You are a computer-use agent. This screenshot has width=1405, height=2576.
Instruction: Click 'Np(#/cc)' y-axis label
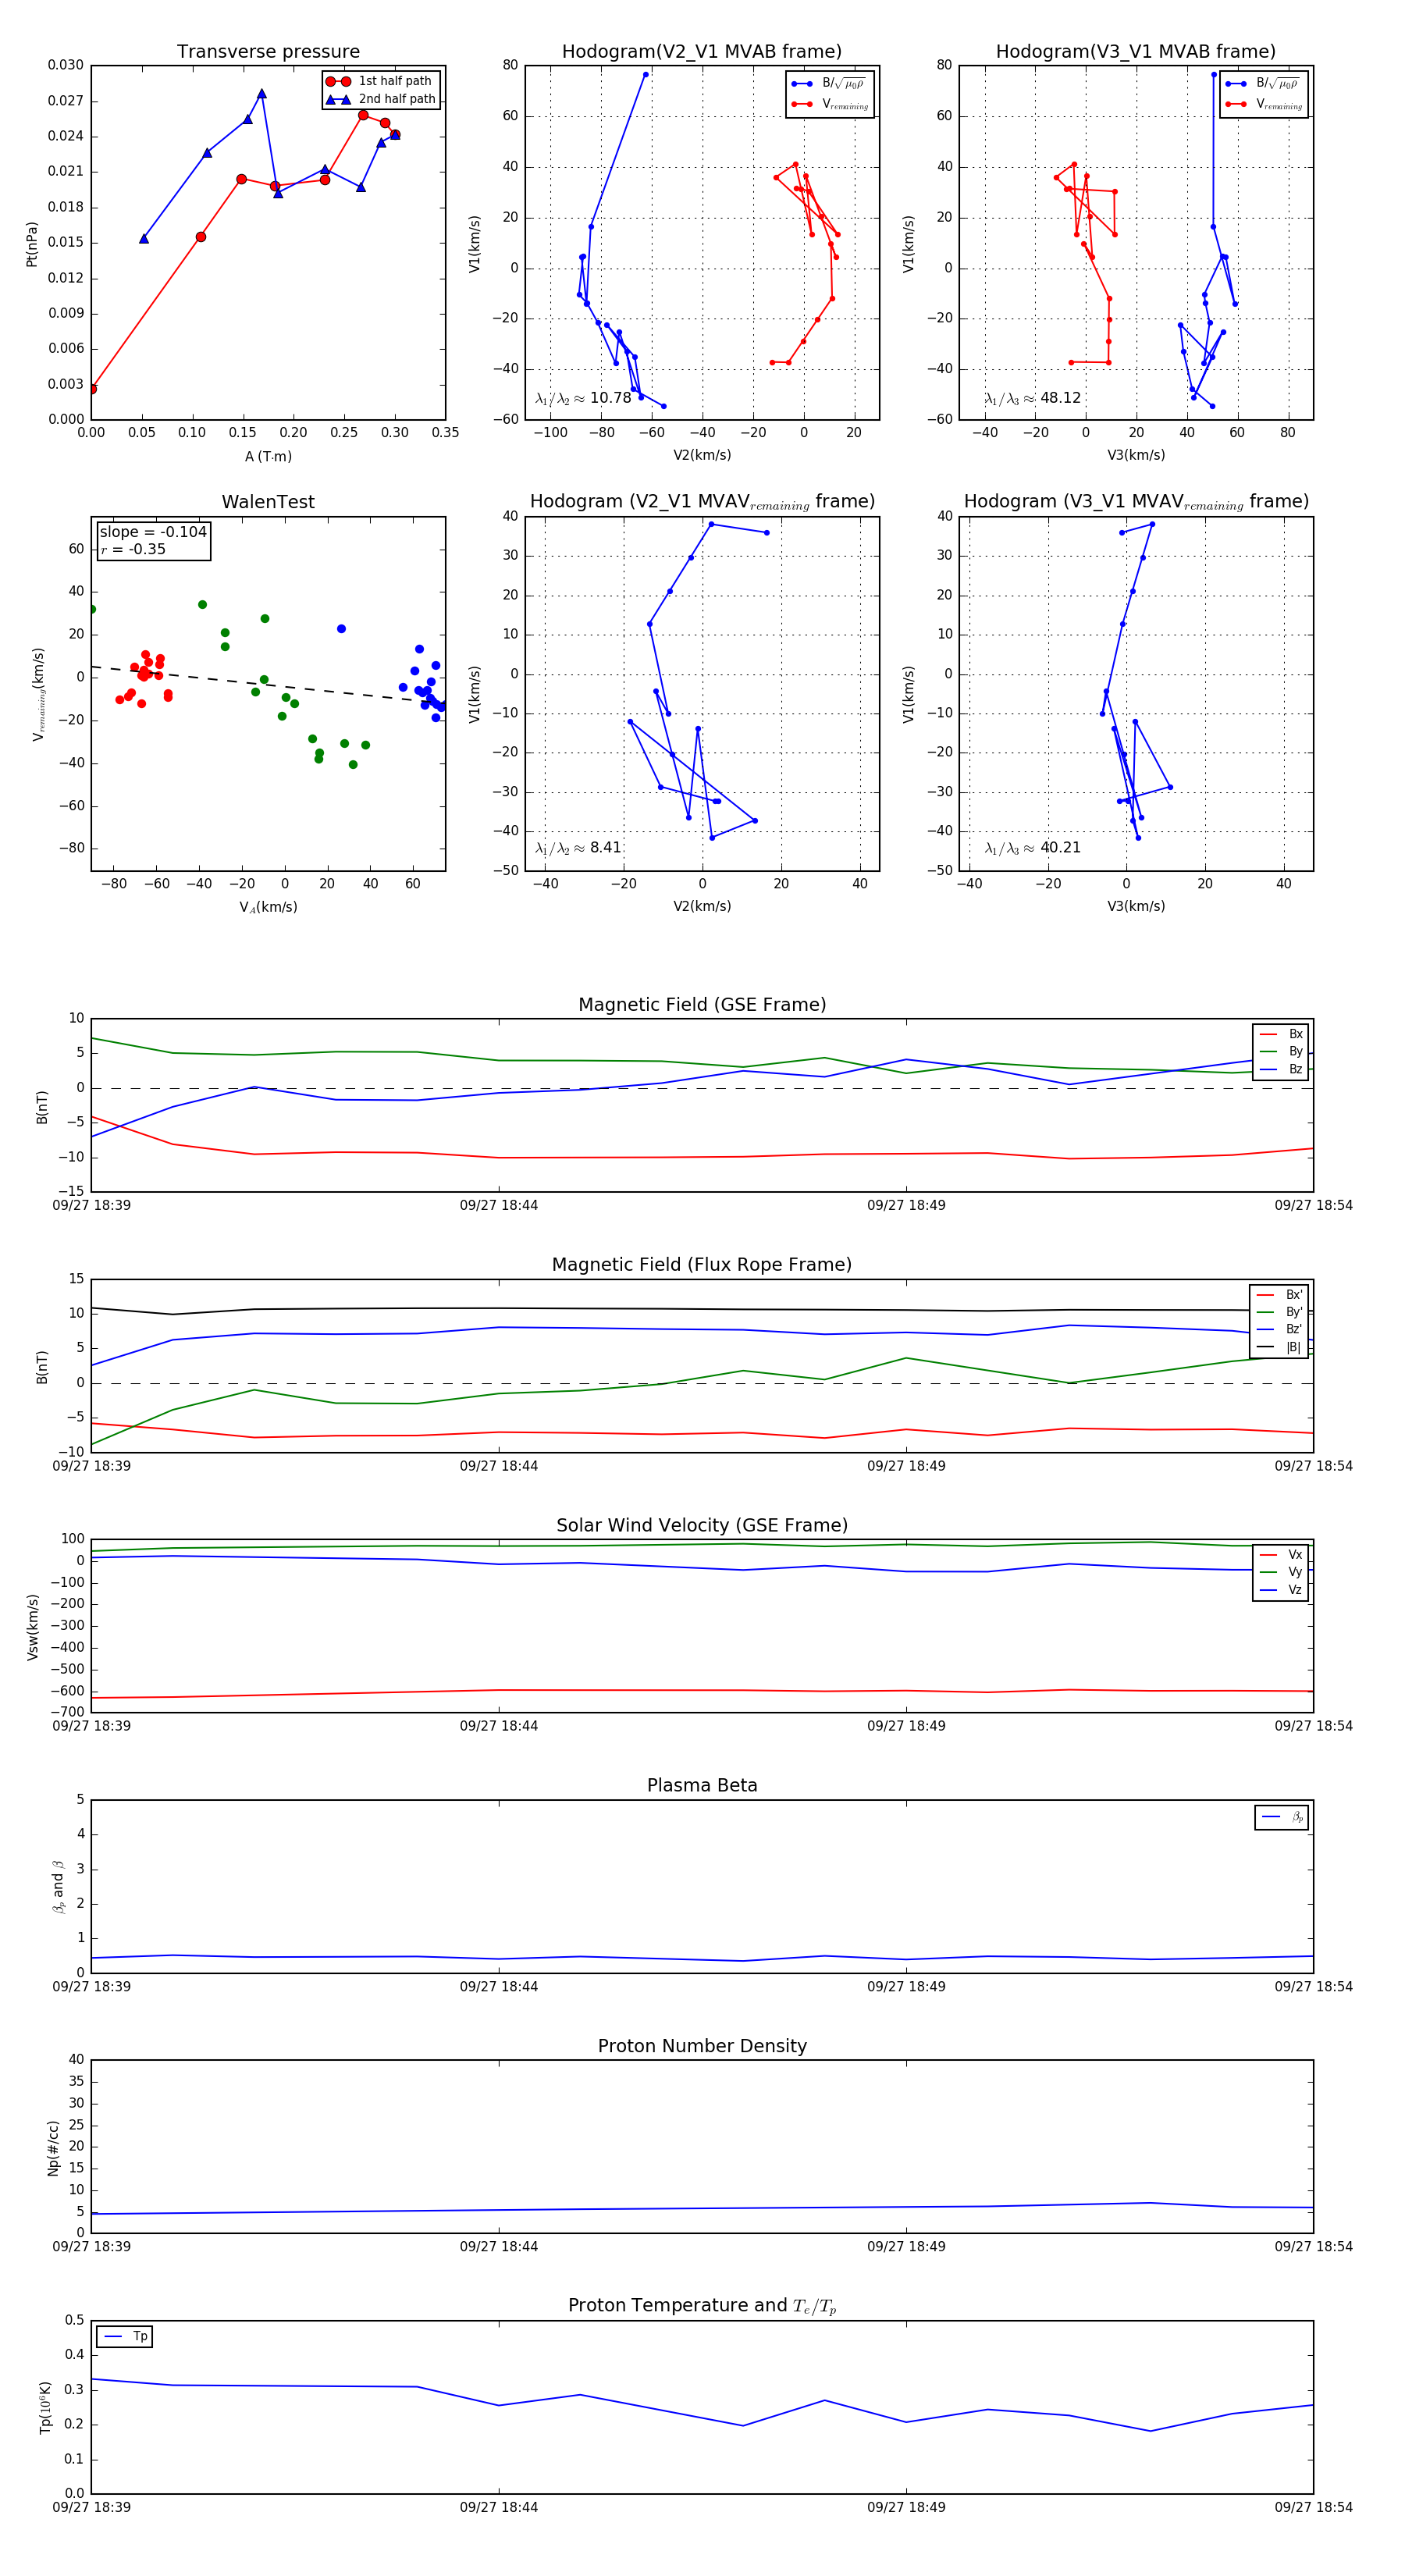click(53, 2147)
